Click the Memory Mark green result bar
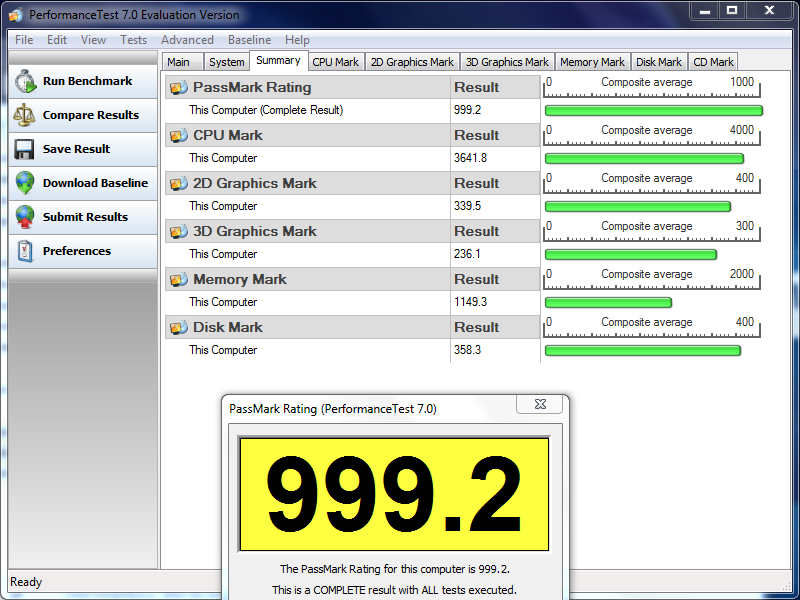The height and width of the screenshot is (600, 800). 608,303
